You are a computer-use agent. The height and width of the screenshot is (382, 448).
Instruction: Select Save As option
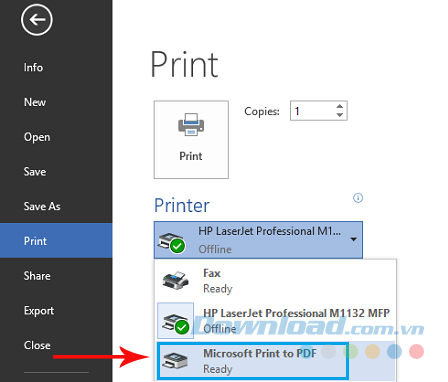[x=42, y=206]
